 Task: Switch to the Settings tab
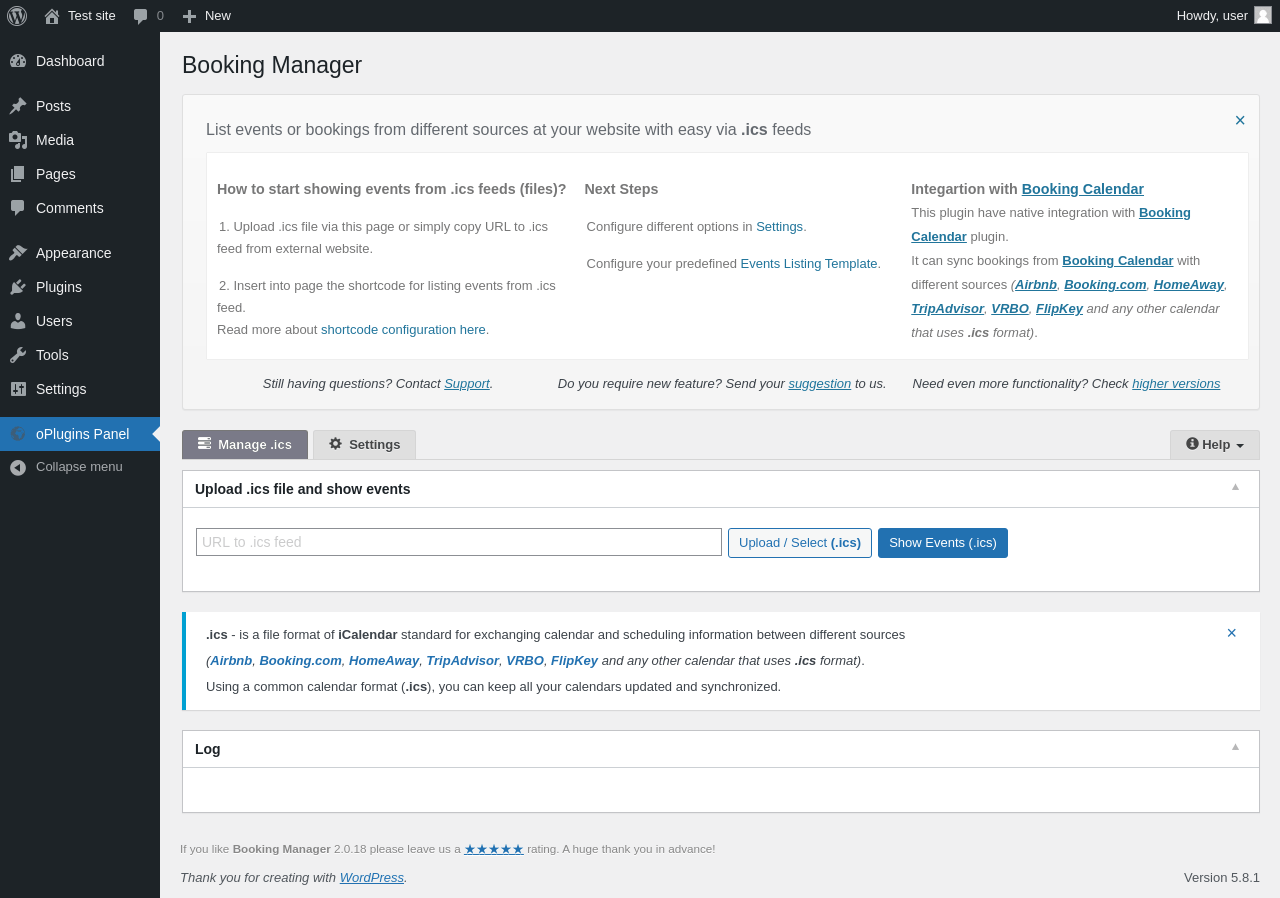[x=364, y=445]
